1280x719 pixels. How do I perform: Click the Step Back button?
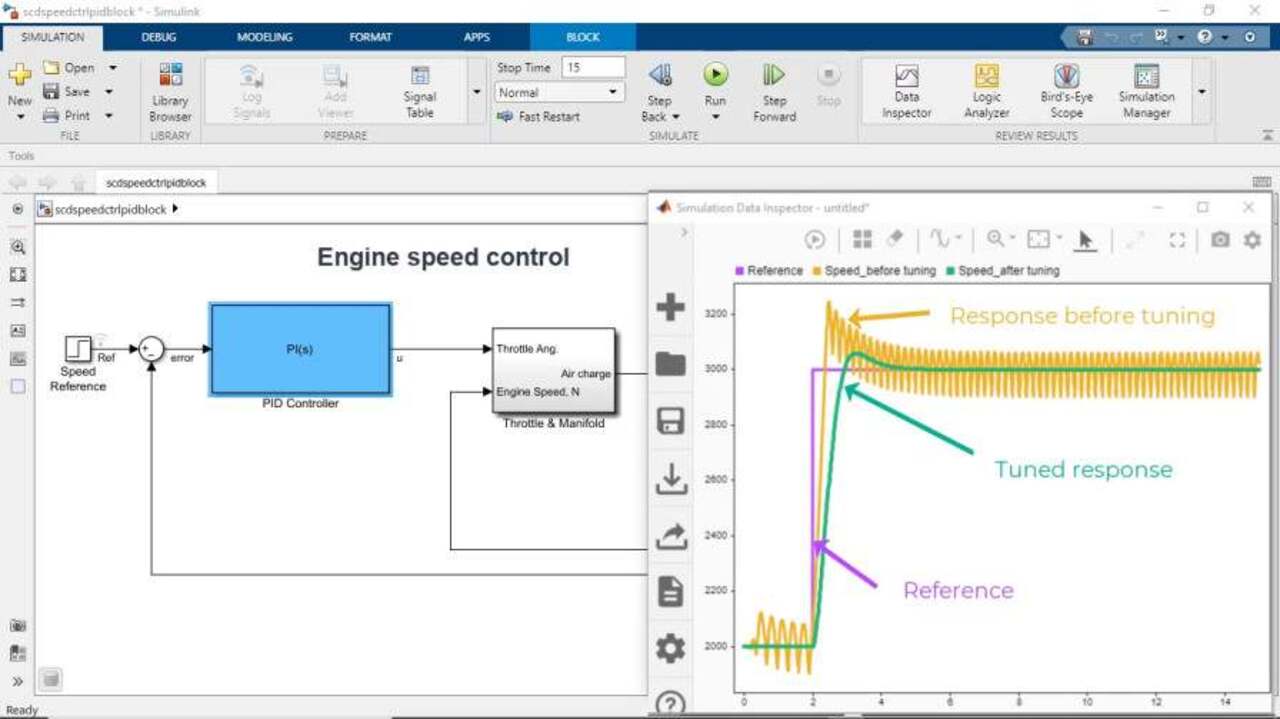659,91
